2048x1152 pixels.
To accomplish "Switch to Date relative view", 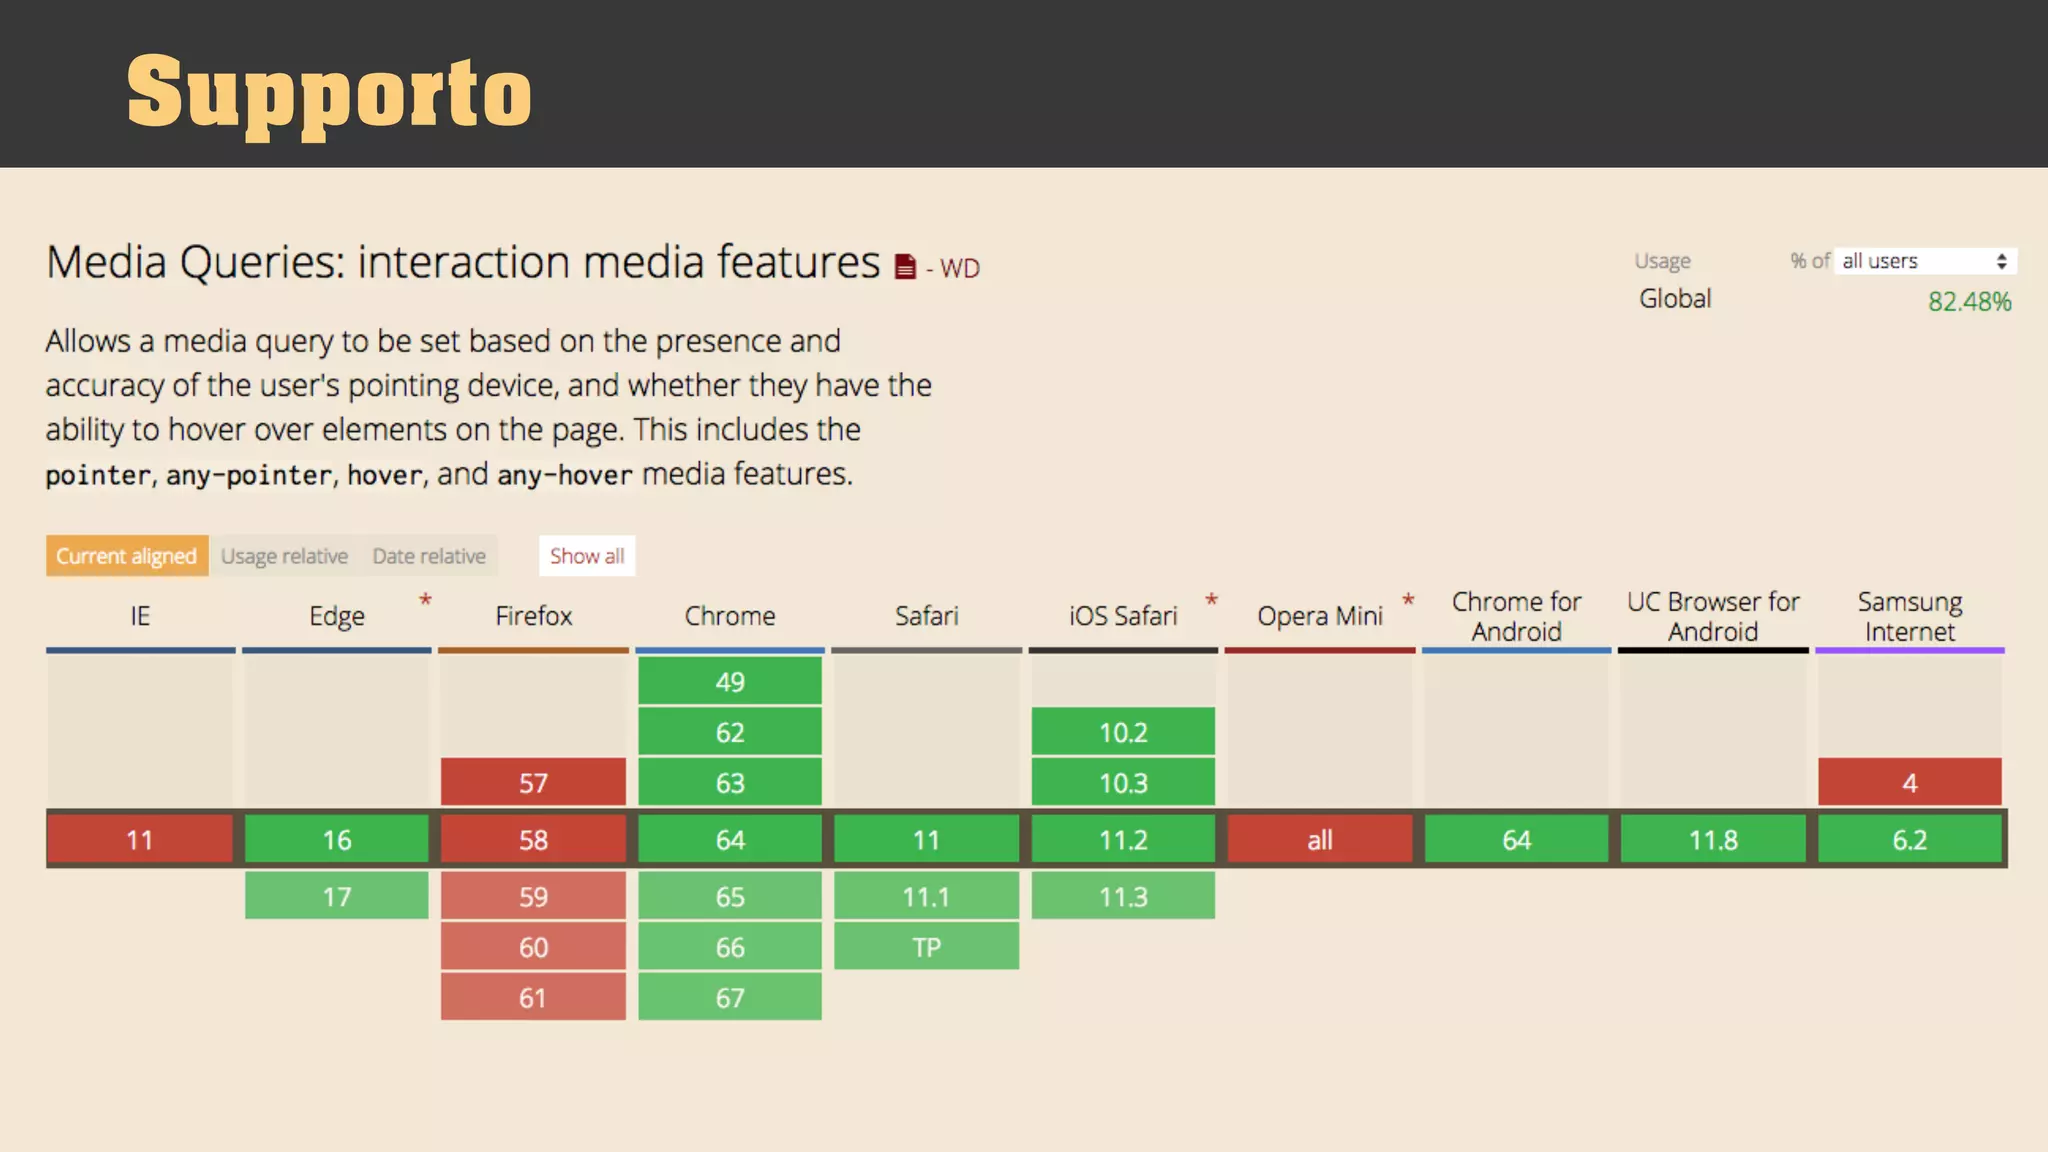I will click(429, 556).
